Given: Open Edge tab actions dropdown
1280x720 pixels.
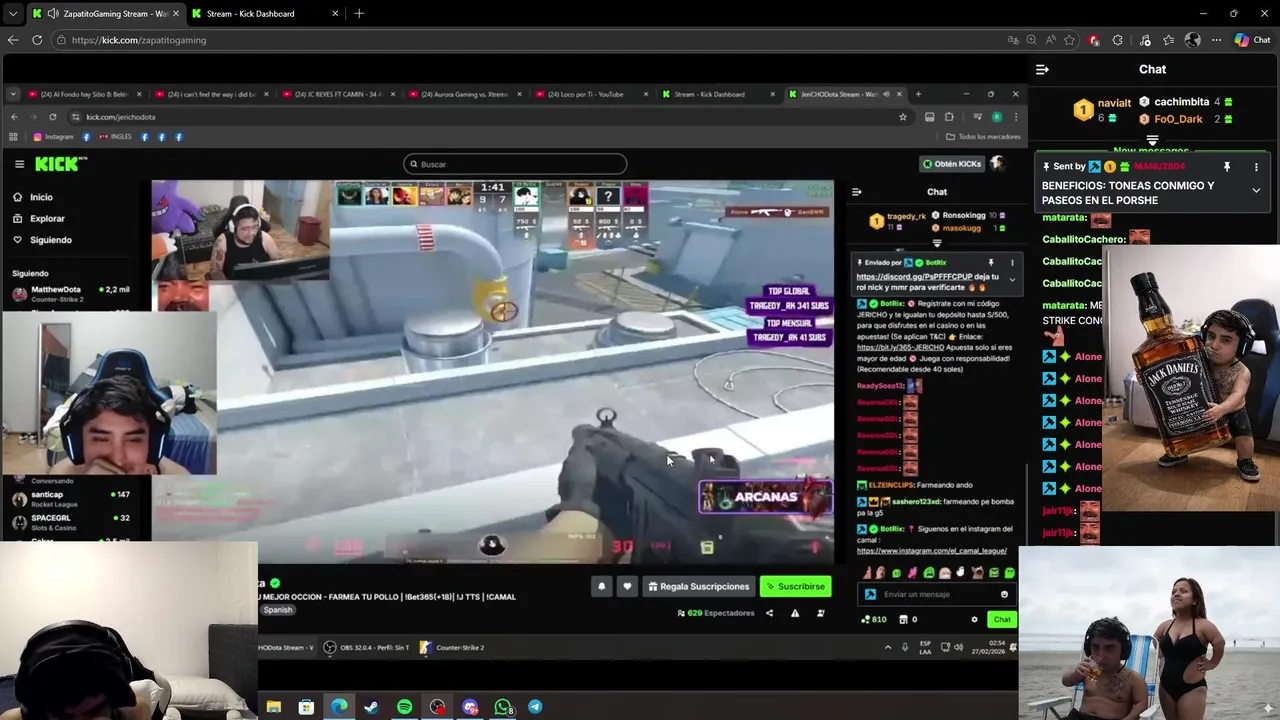Looking at the screenshot, I should point(12,14).
